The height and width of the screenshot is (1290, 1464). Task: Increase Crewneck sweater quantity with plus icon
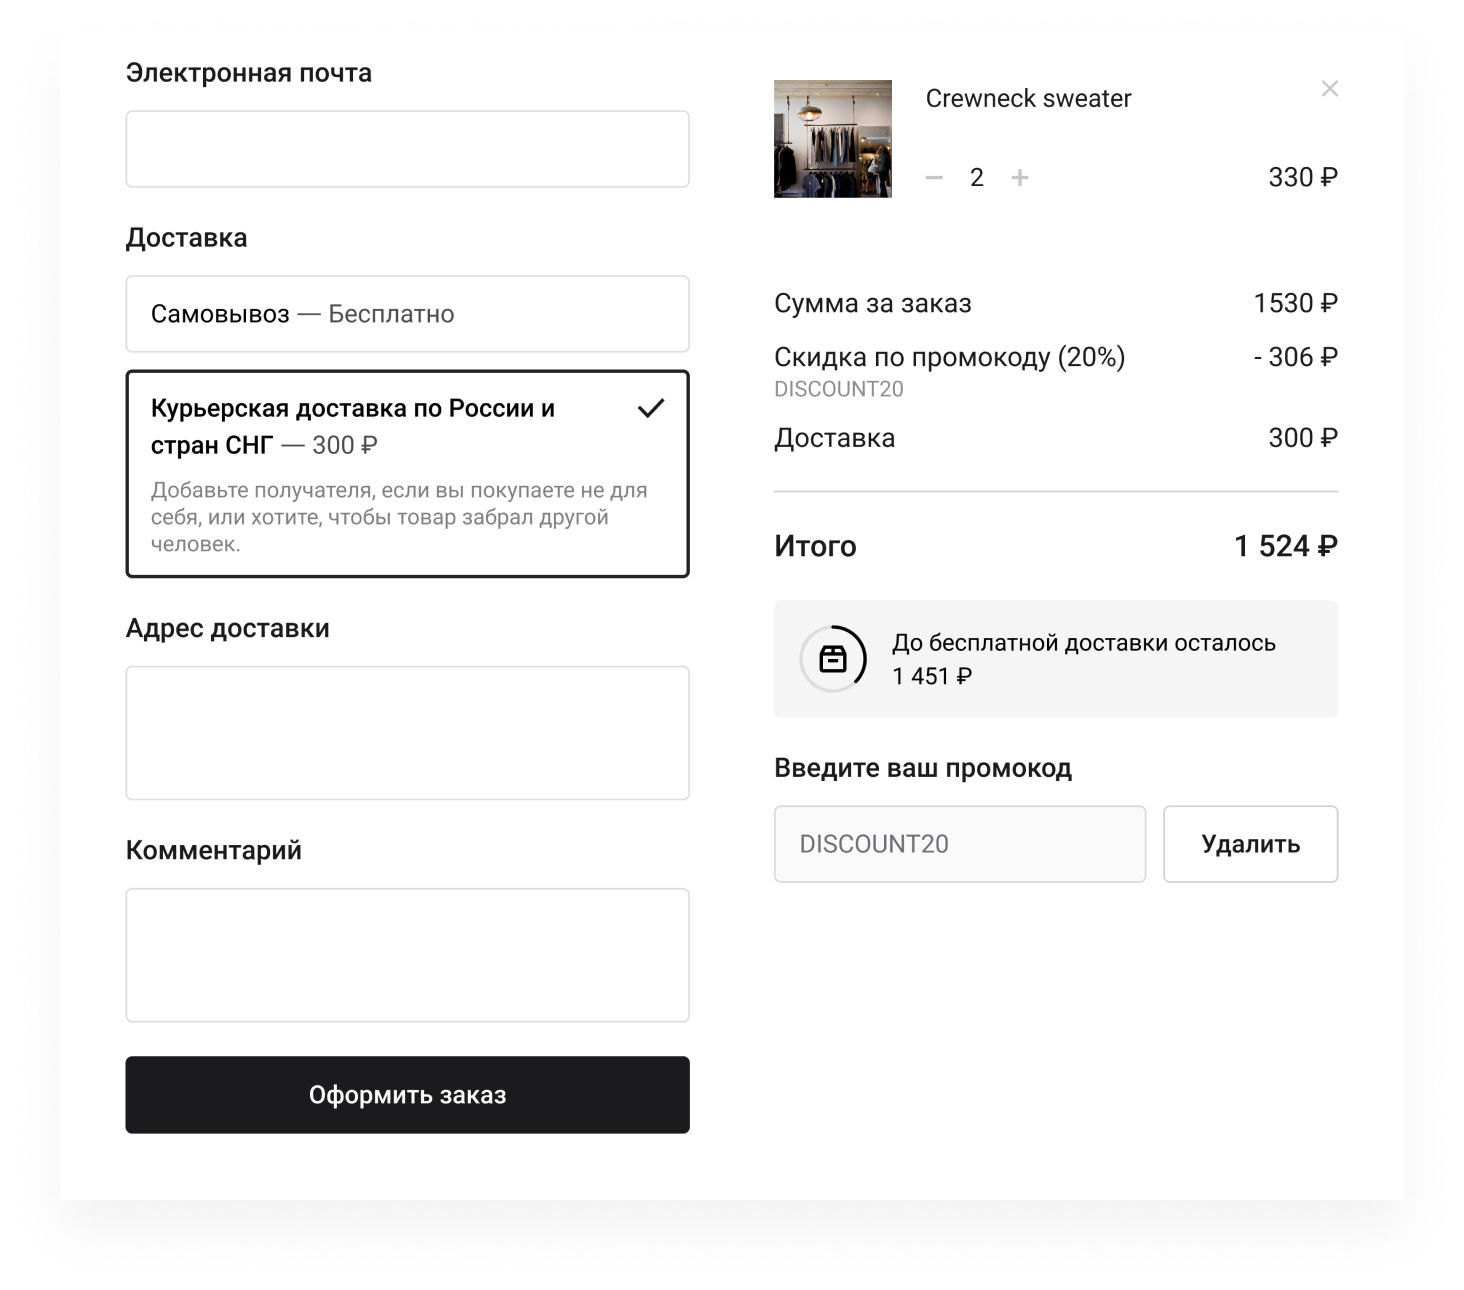coord(1021,177)
